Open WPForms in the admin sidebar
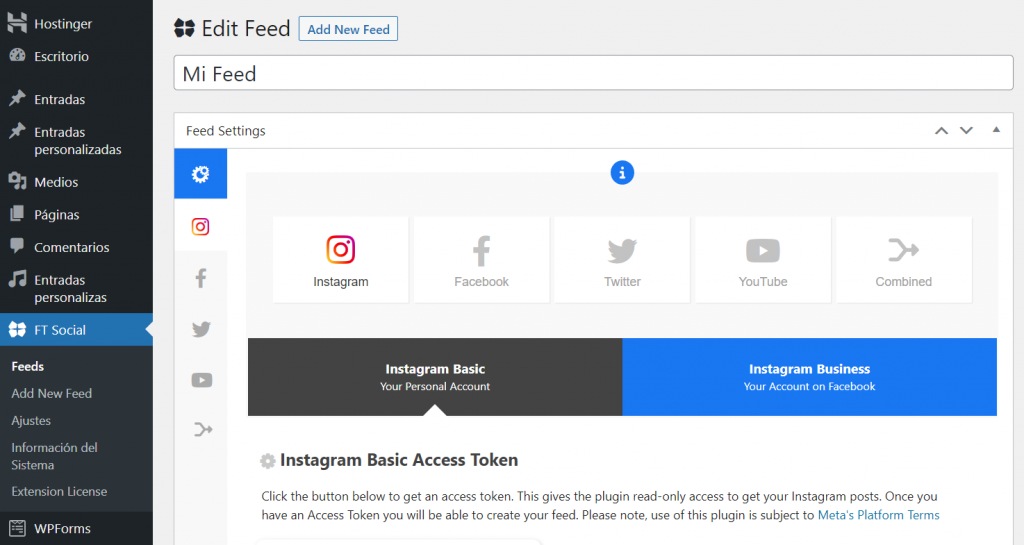1024x545 pixels. (x=62, y=527)
